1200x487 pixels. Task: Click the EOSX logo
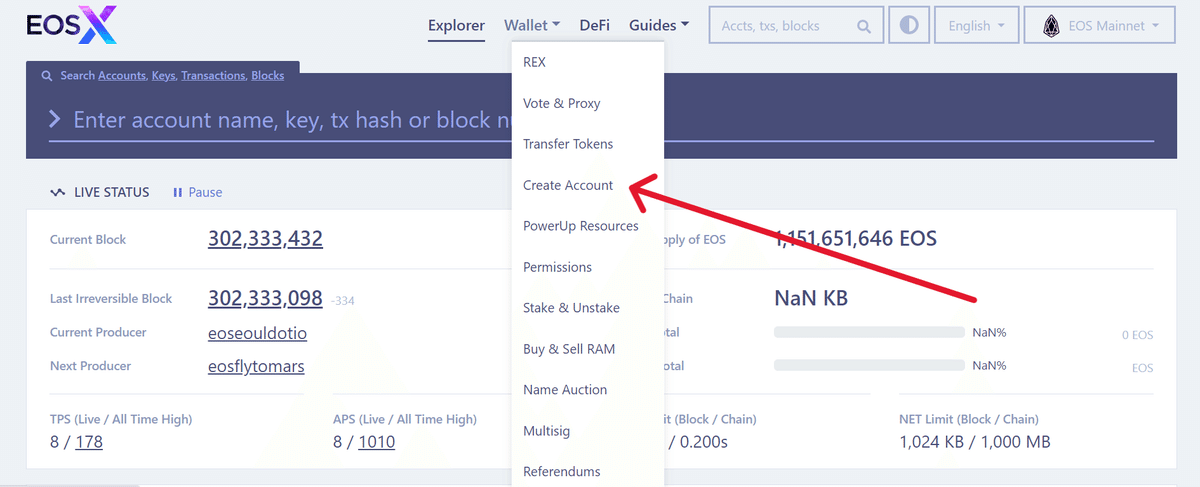pyautogui.click(x=72, y=26)
